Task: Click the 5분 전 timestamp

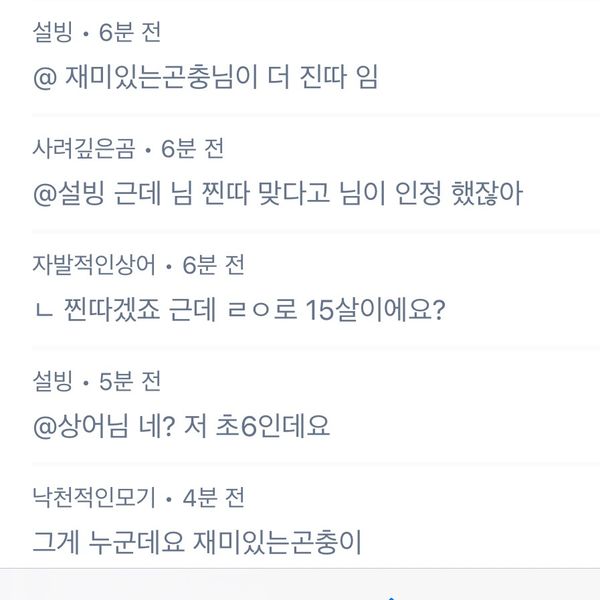Action: coord(130,381)
